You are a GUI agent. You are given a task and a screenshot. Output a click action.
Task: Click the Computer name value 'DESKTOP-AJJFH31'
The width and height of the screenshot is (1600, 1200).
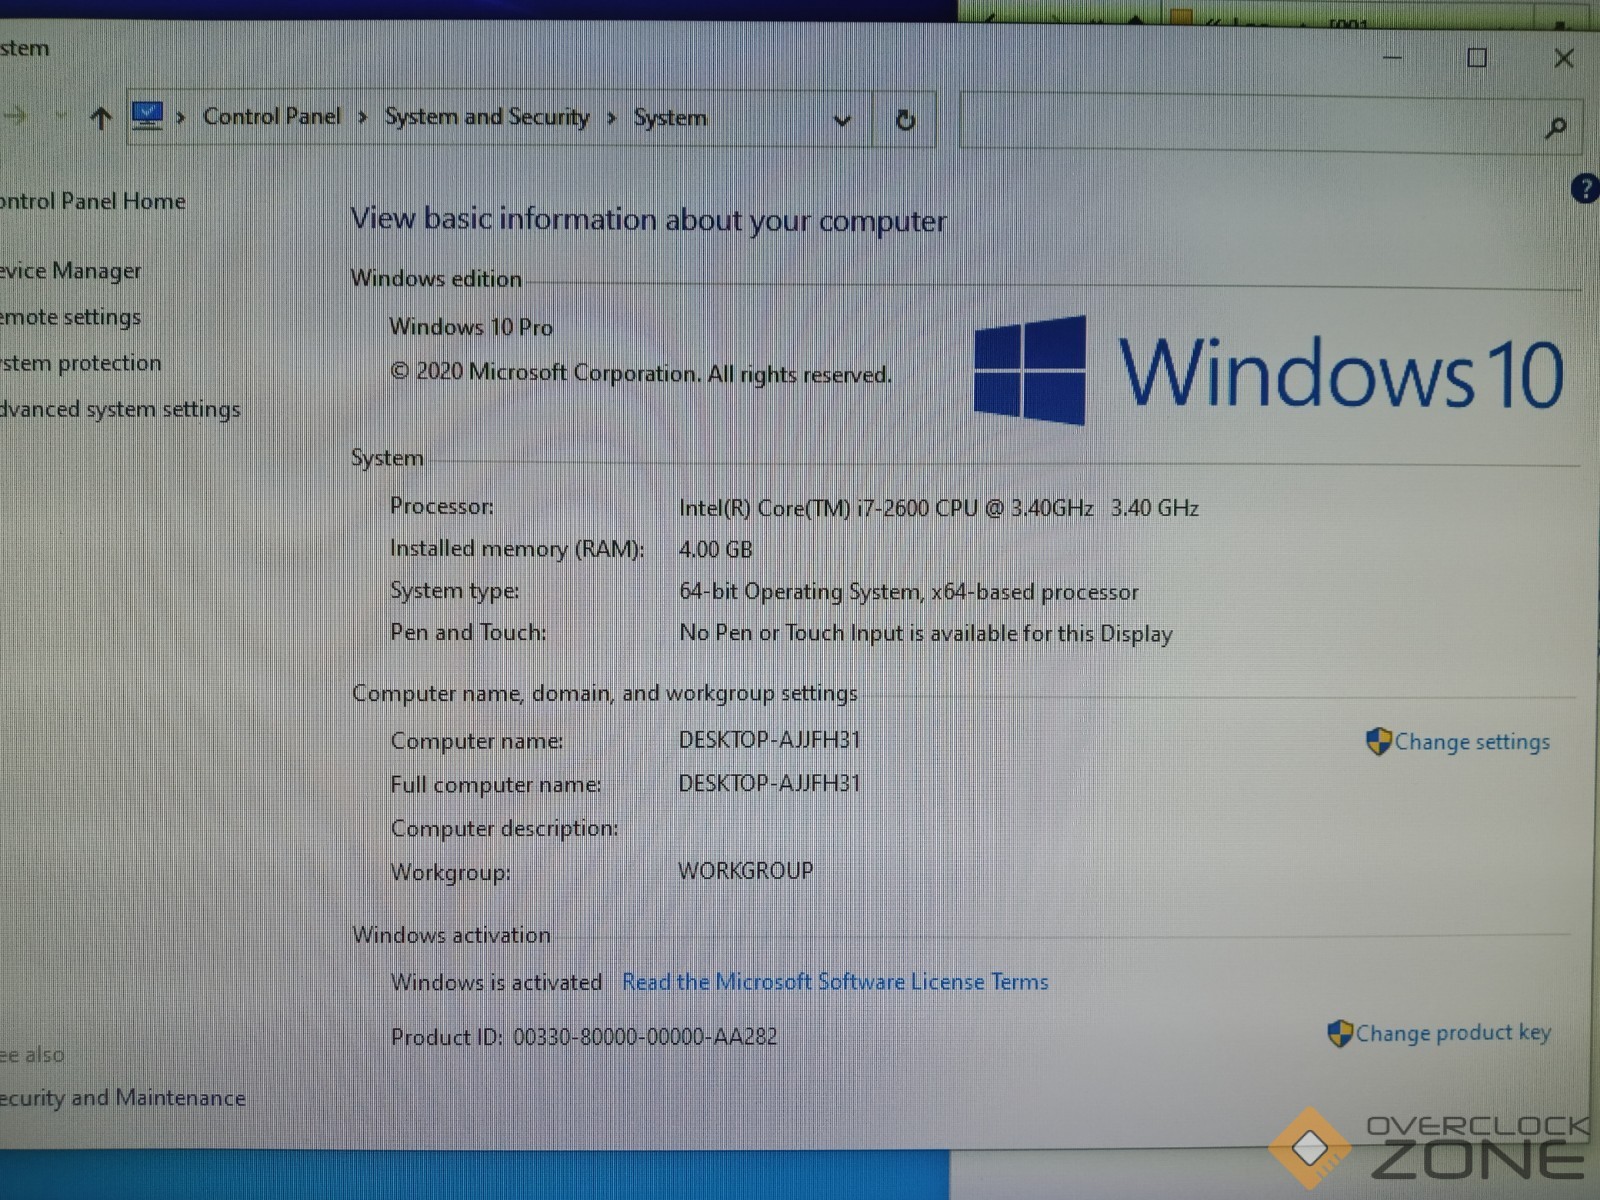point(769,740)
